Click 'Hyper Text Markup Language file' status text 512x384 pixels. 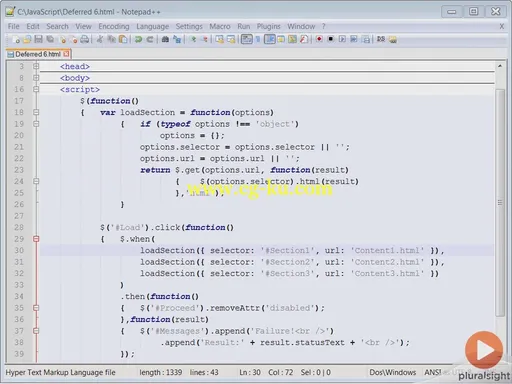pyautogui.click(x=60, y=372)
